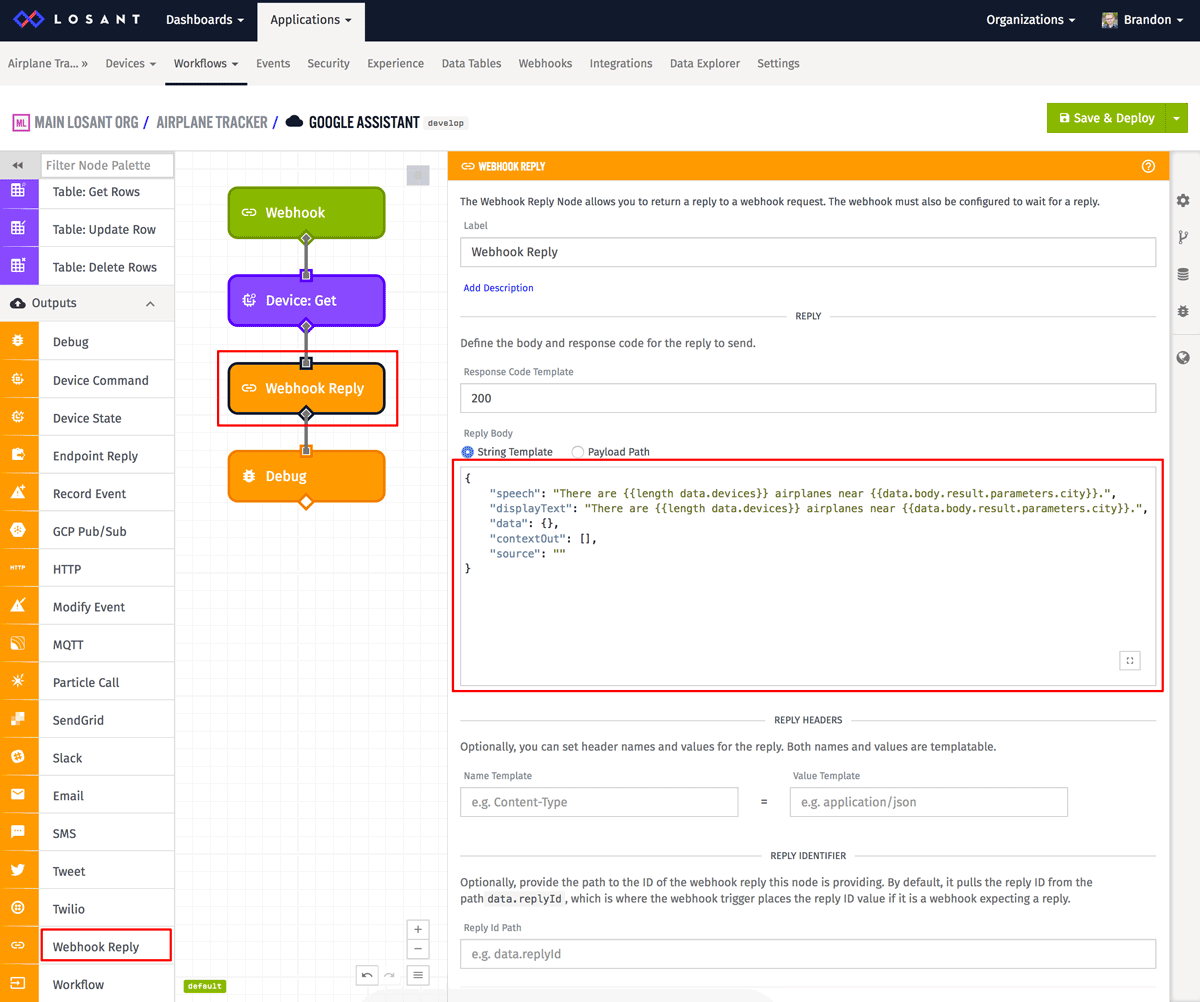Open the workflow storage database icon
The width and height of the screenshot is (1200, 1002).
tap(1184, 273)
